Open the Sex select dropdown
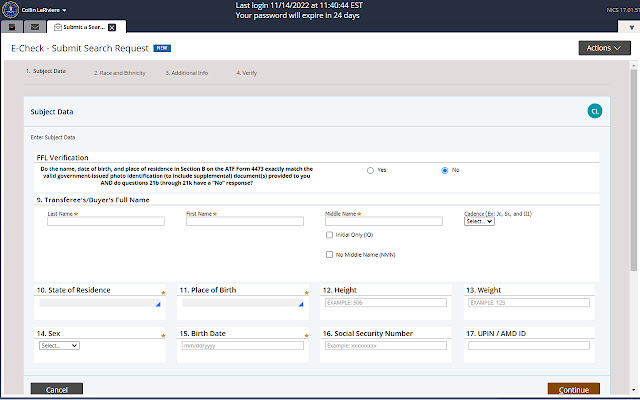The height and width of the screenshot is (400, 640). click(58, 345)
